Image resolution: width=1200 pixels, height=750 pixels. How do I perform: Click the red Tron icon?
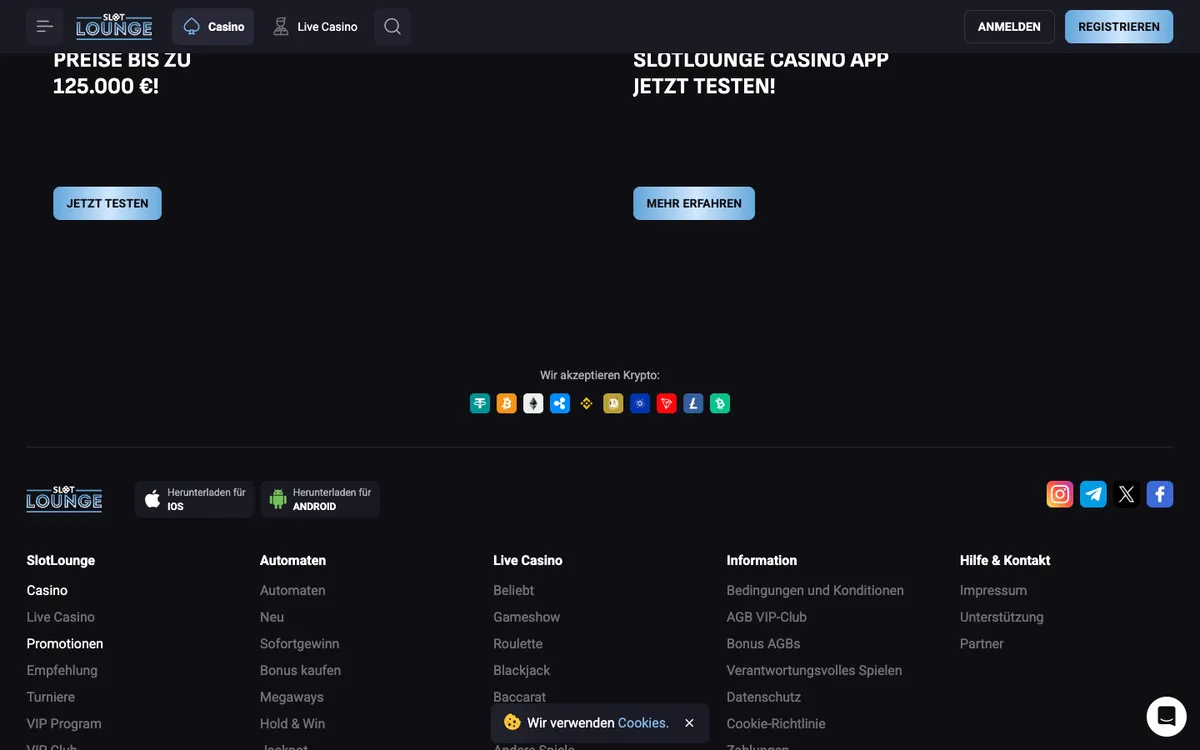click(x=667, y=404)
